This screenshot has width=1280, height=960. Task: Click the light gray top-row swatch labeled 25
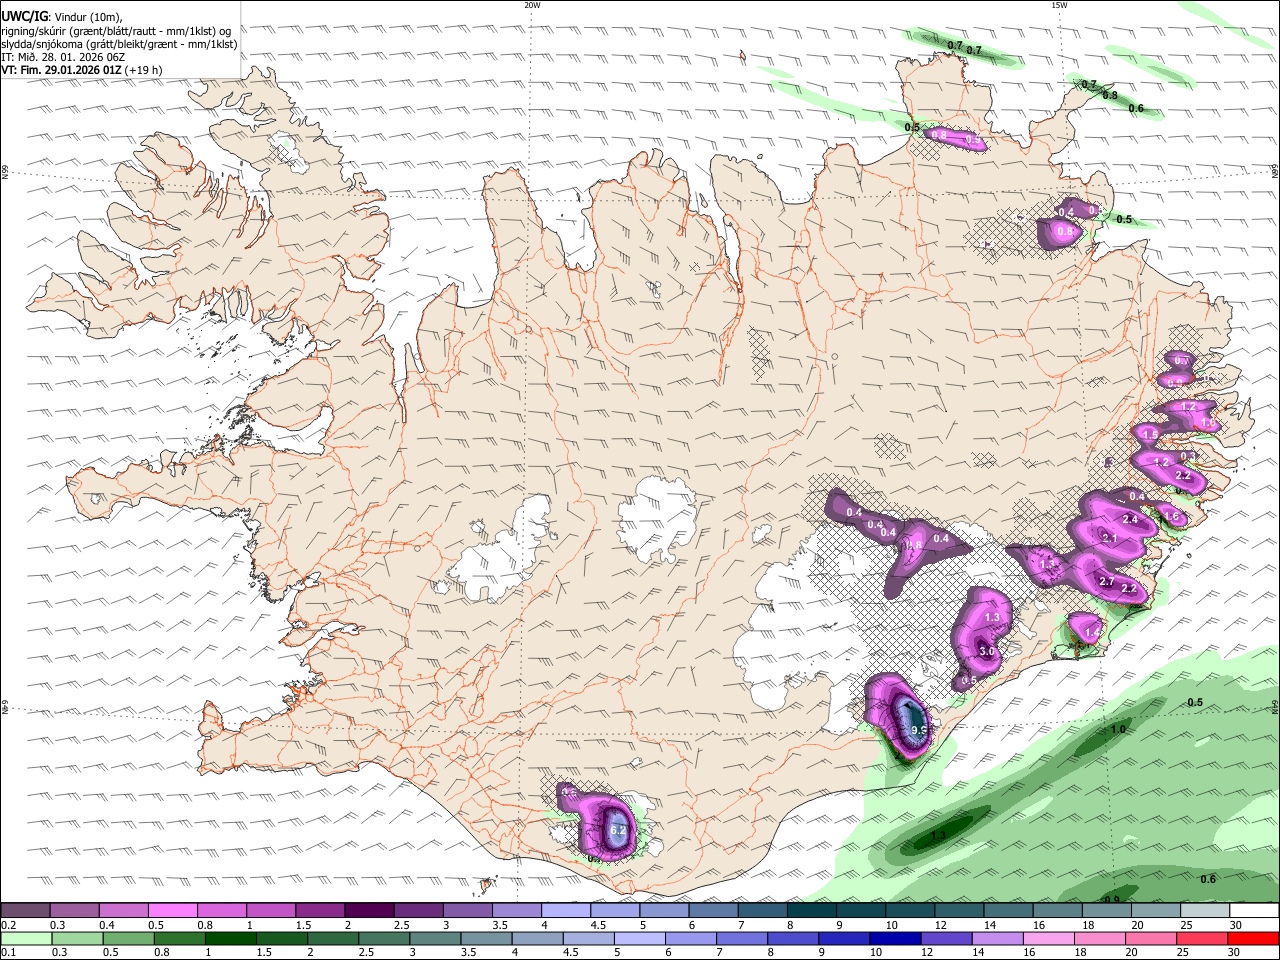[1206, 911]
